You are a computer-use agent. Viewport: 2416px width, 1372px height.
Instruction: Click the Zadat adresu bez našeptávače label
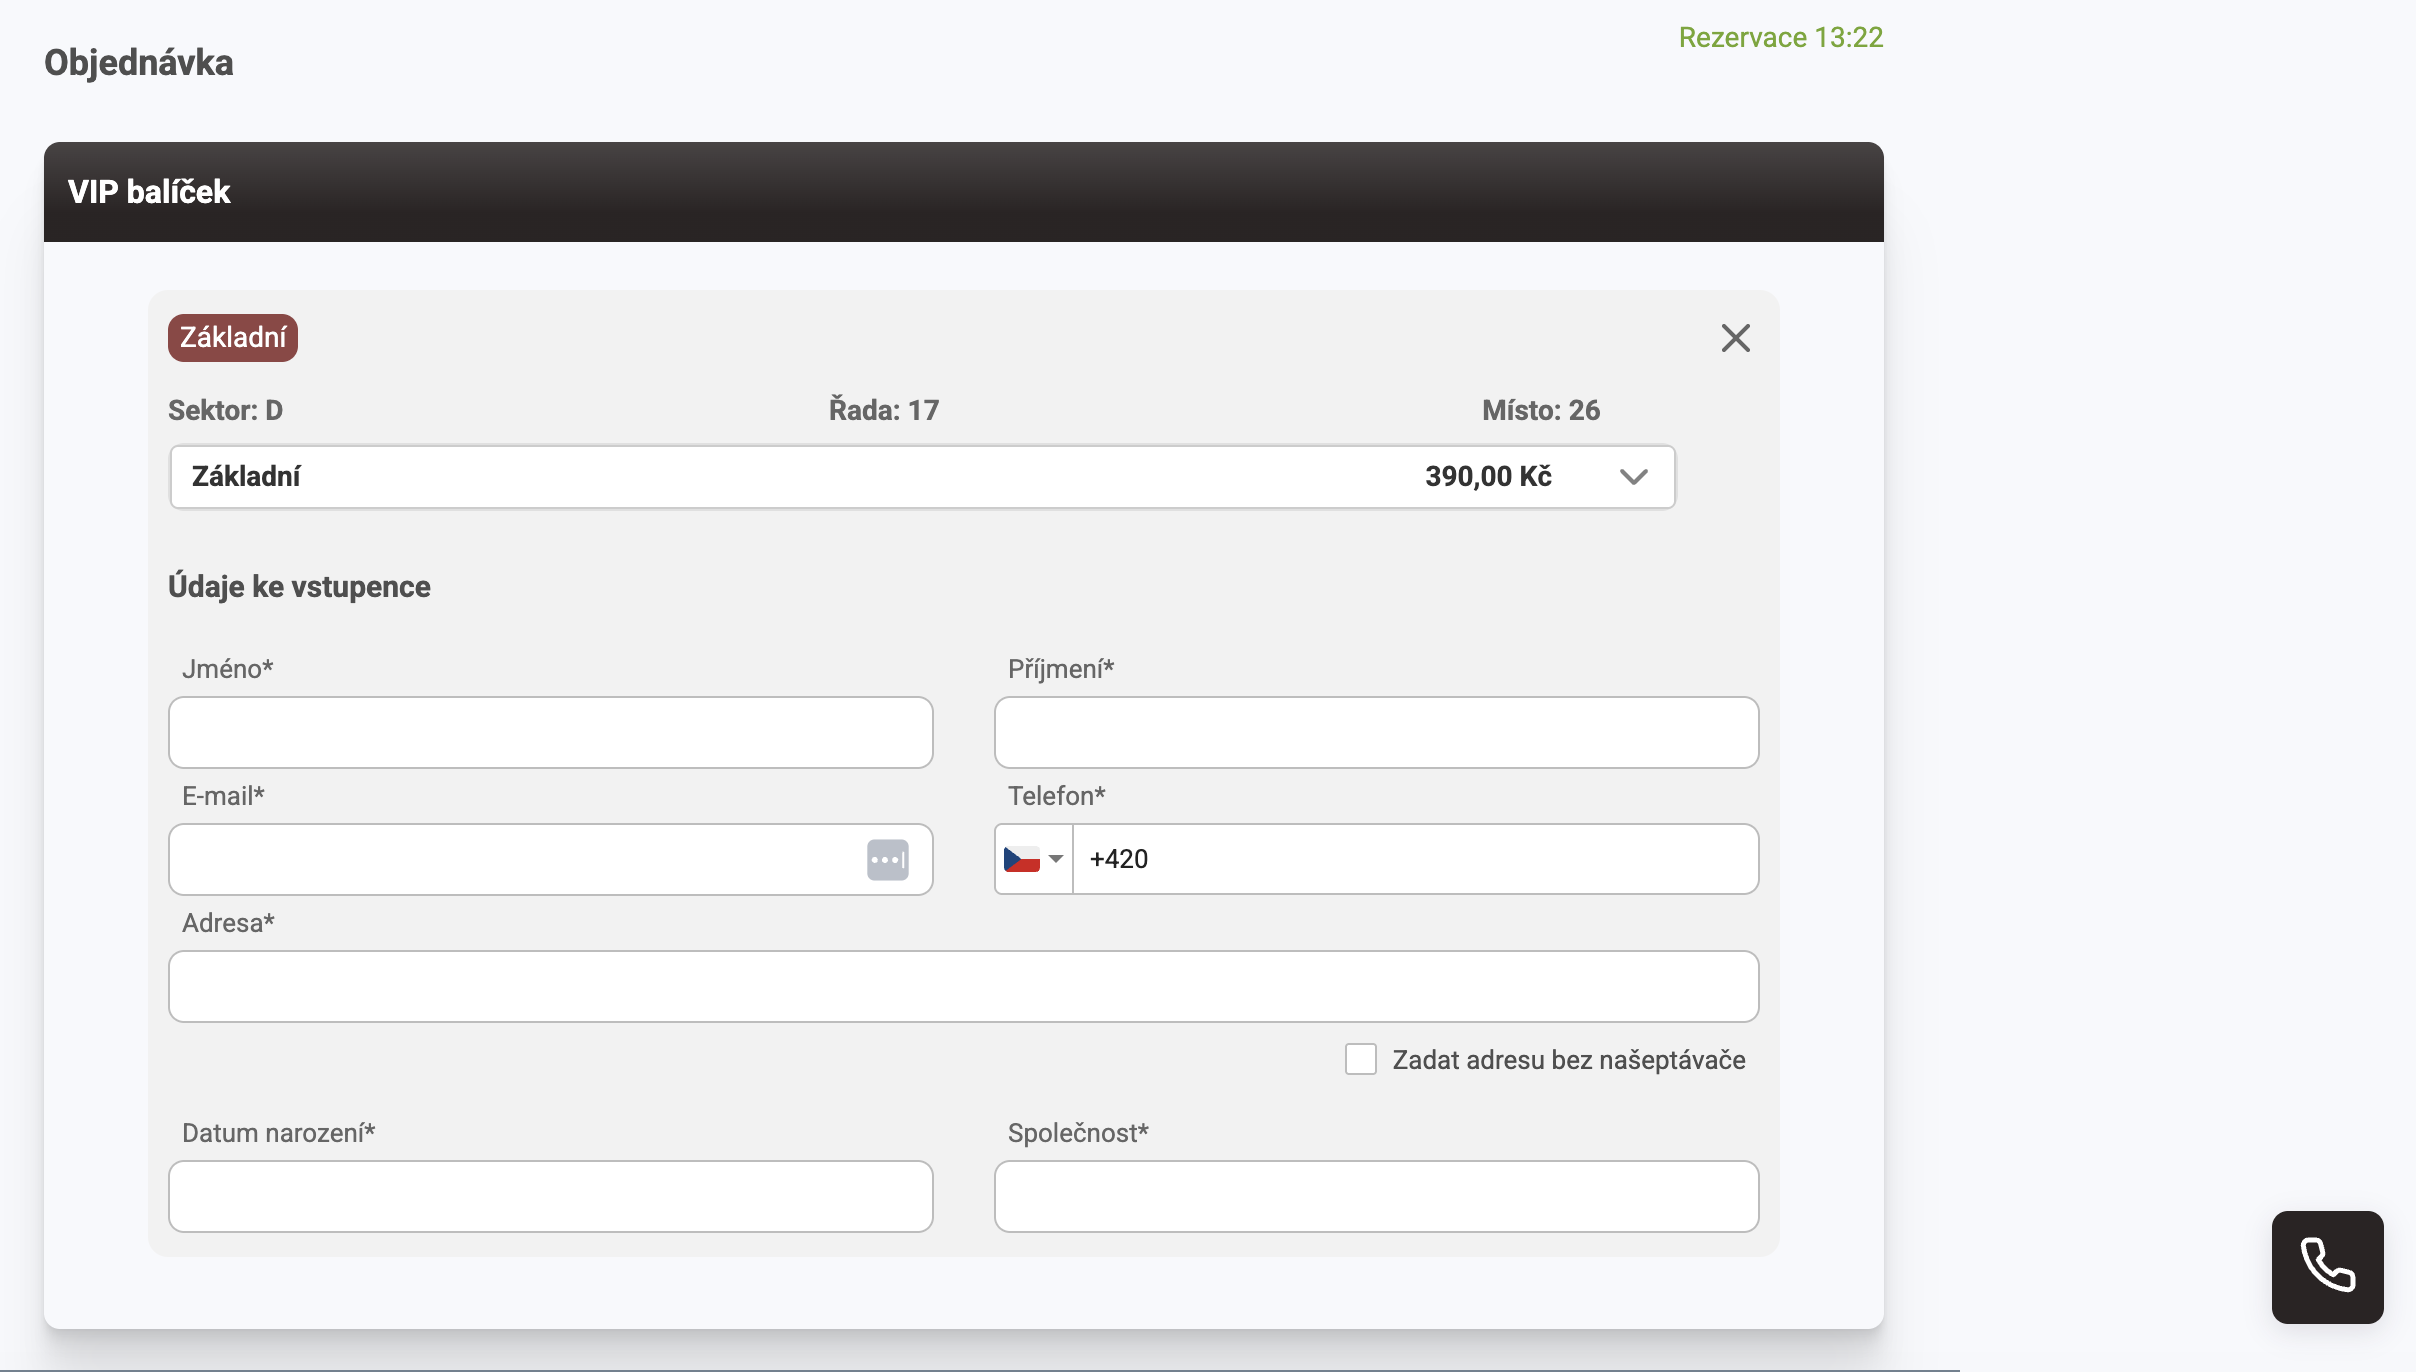pyautogui.click(x=1568, y=1060)
